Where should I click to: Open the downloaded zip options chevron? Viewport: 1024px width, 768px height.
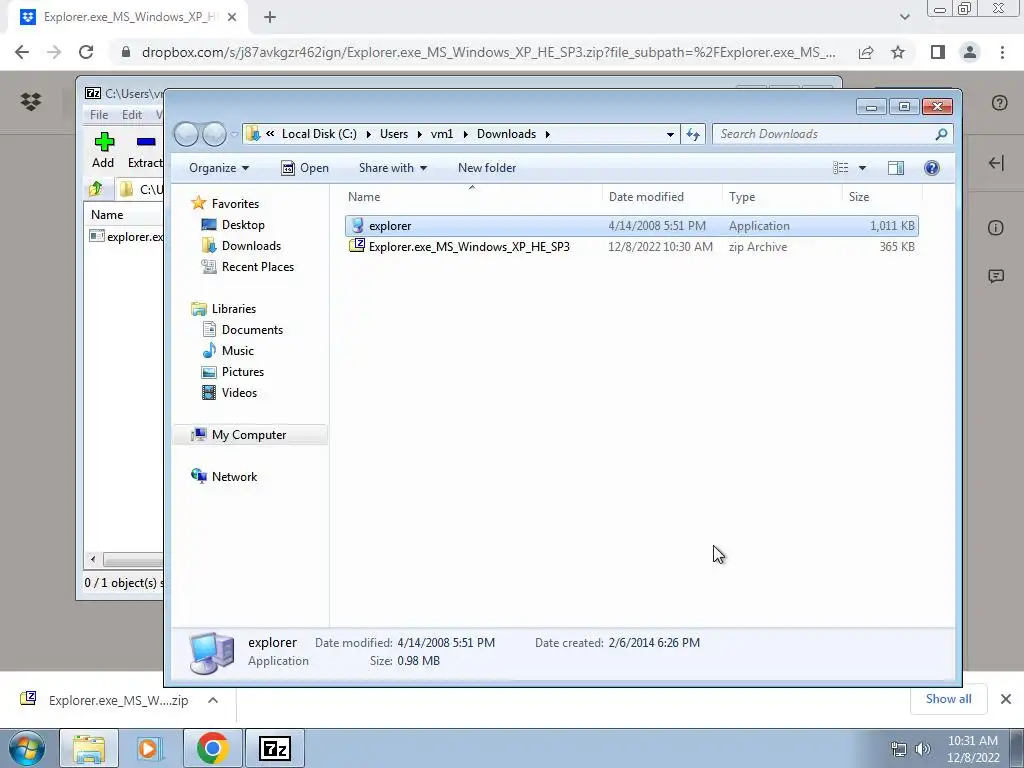(213, 700)
